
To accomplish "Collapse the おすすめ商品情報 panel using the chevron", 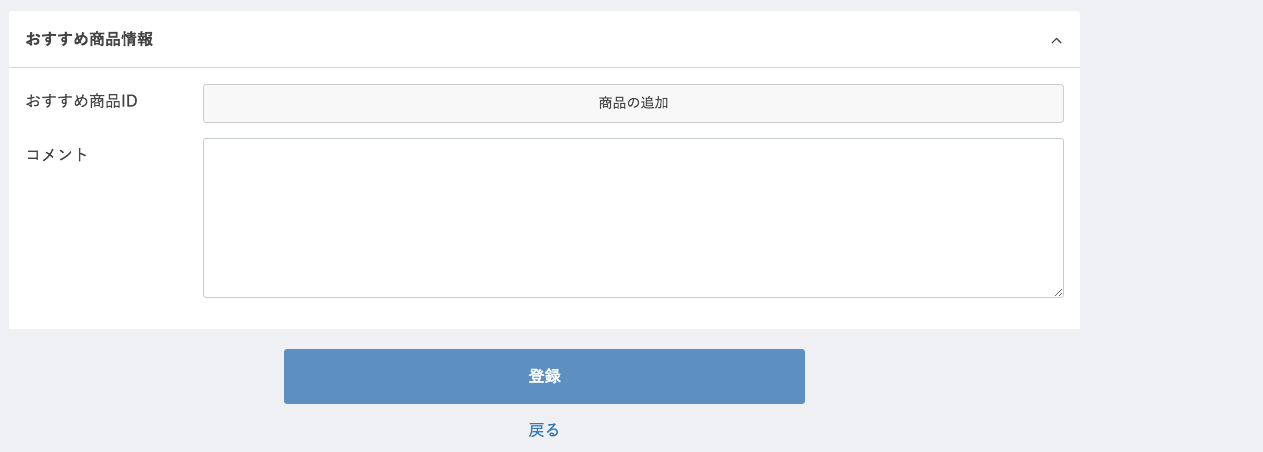I will 1056,41.
